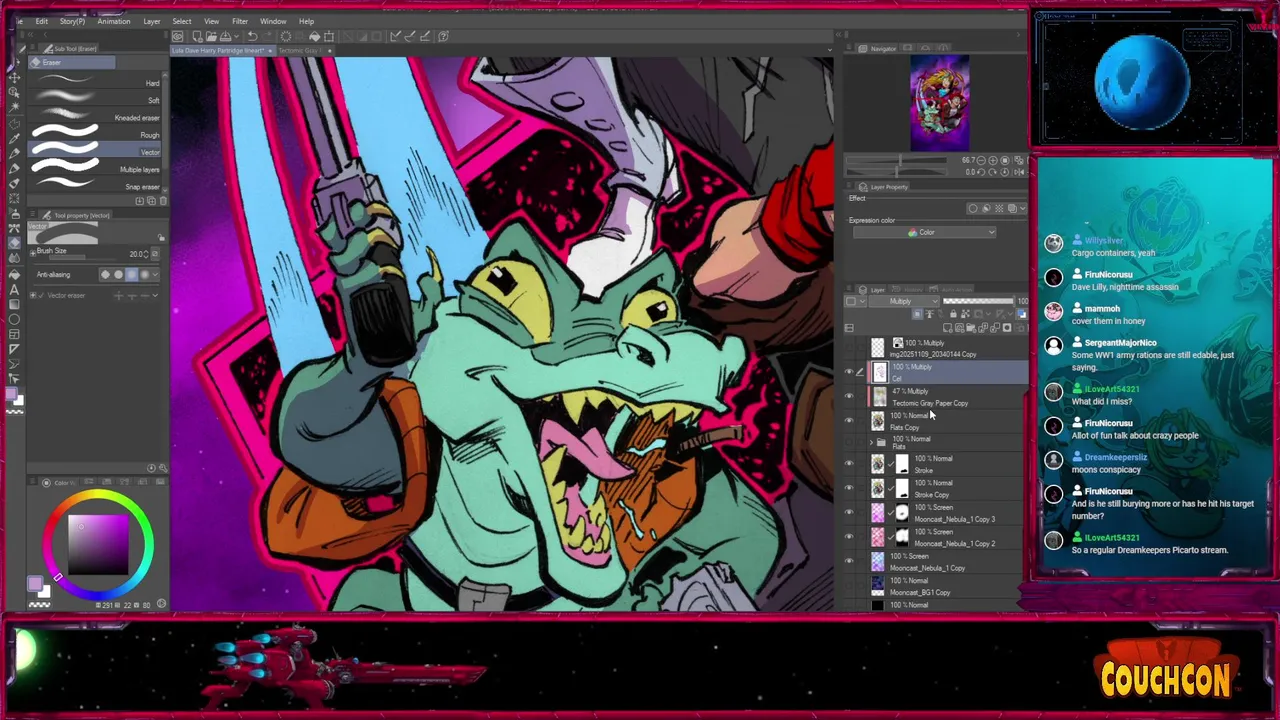Click the Fill icon in command bar
The height and width of the screenshot is (720, 1280).
pyautogui.click(x=315, y=36)
